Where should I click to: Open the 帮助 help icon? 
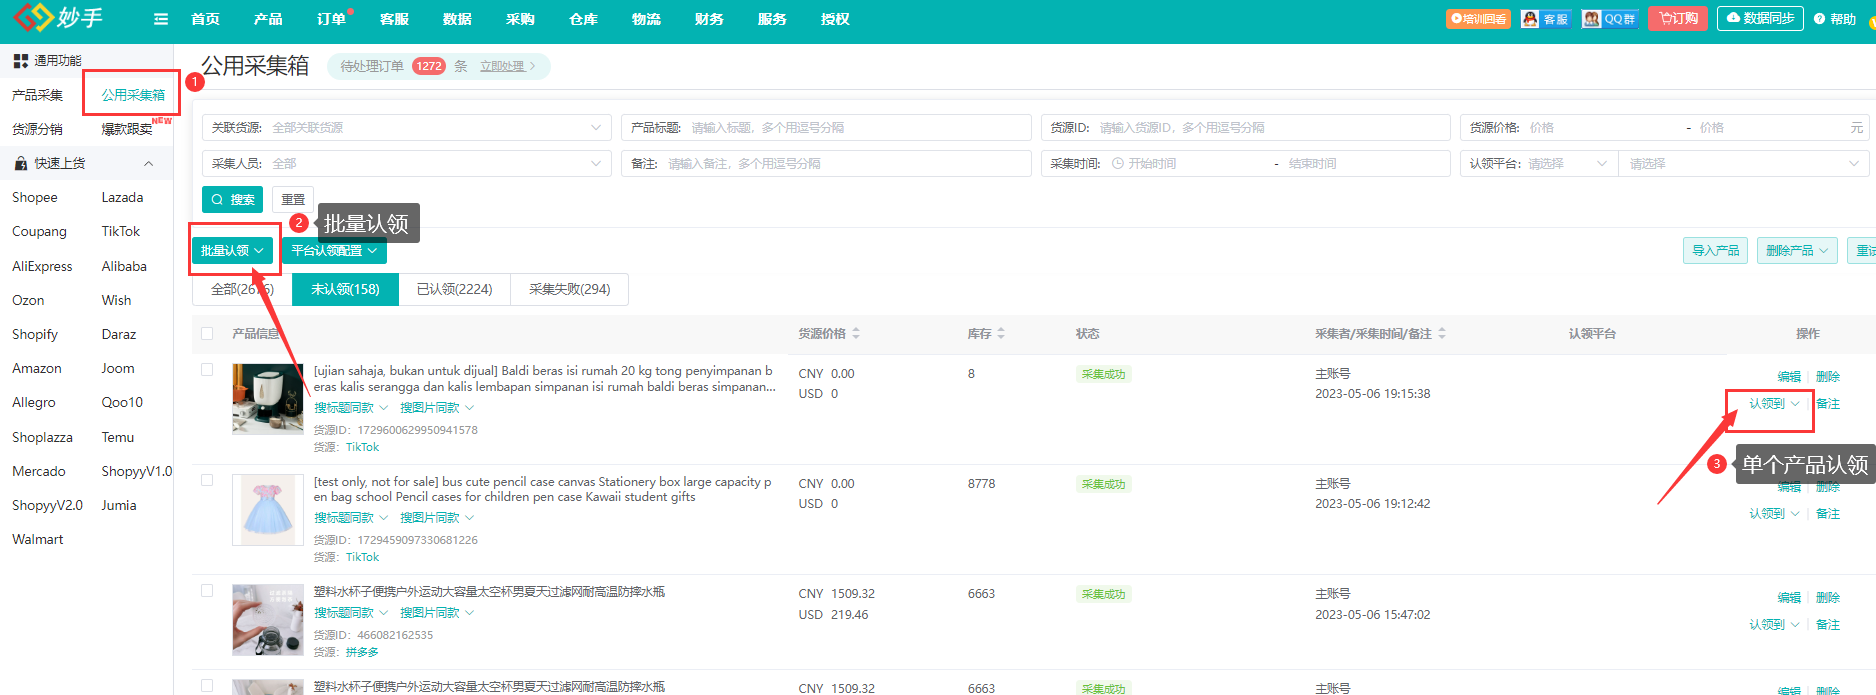1834,19
